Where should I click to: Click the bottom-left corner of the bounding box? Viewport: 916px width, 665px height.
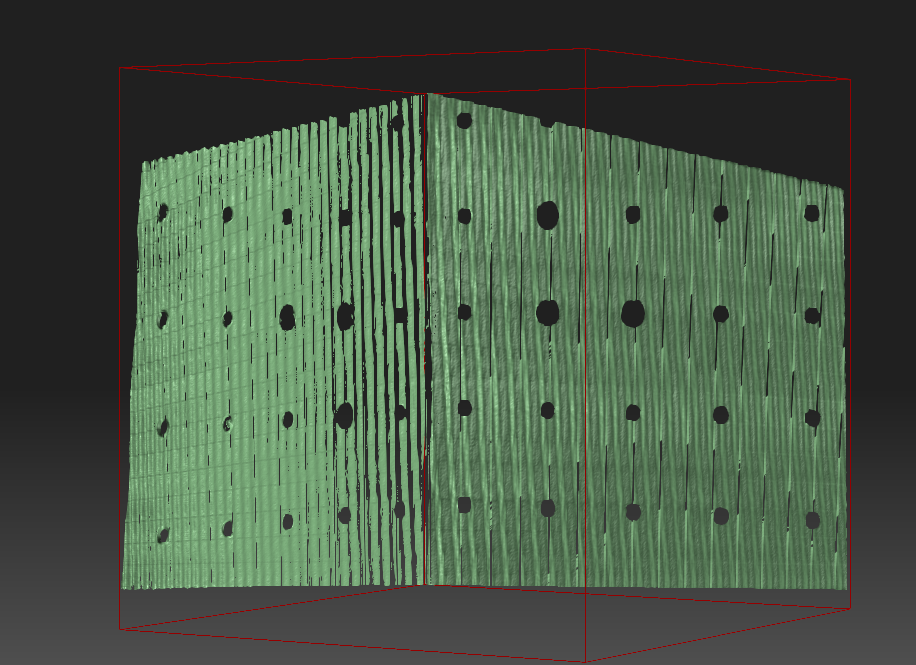[x=120, y=629]
